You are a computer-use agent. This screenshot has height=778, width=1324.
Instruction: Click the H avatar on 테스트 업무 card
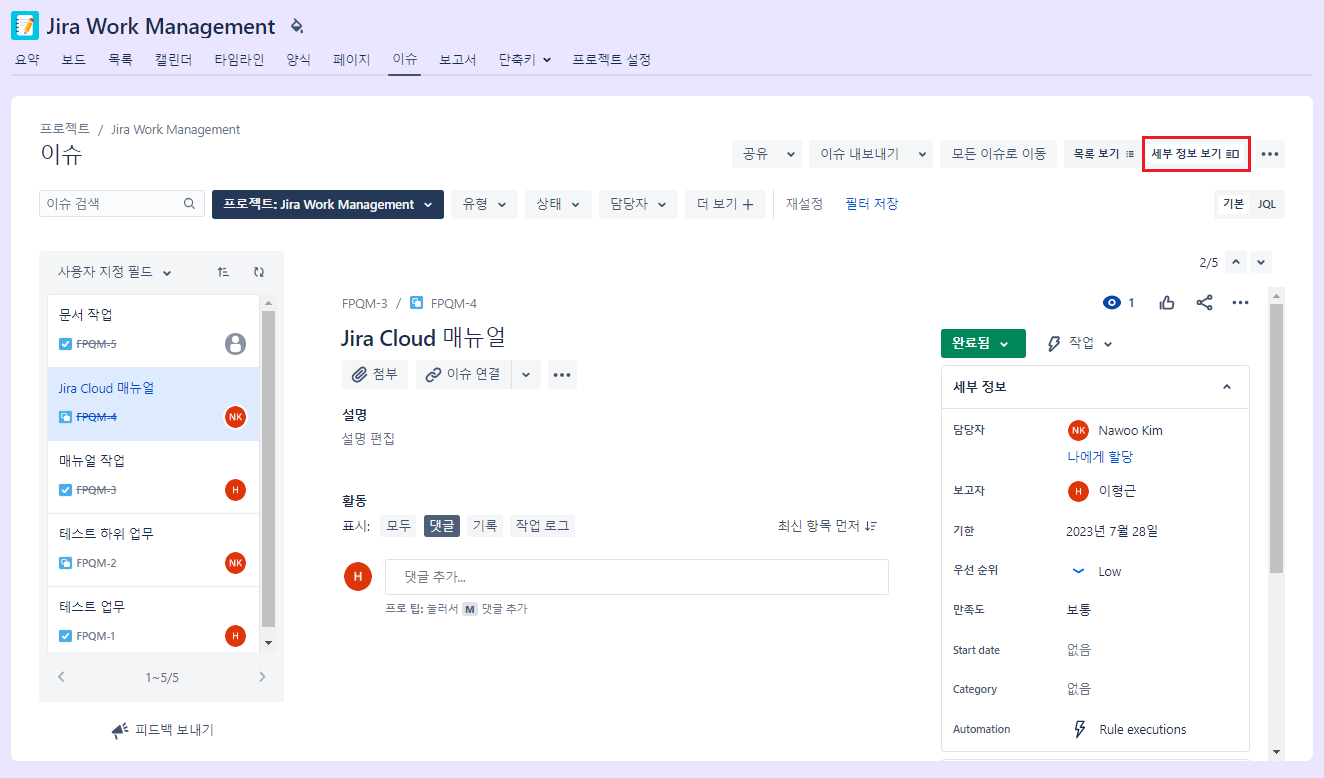pyautogui.click(x=235, y=636)
